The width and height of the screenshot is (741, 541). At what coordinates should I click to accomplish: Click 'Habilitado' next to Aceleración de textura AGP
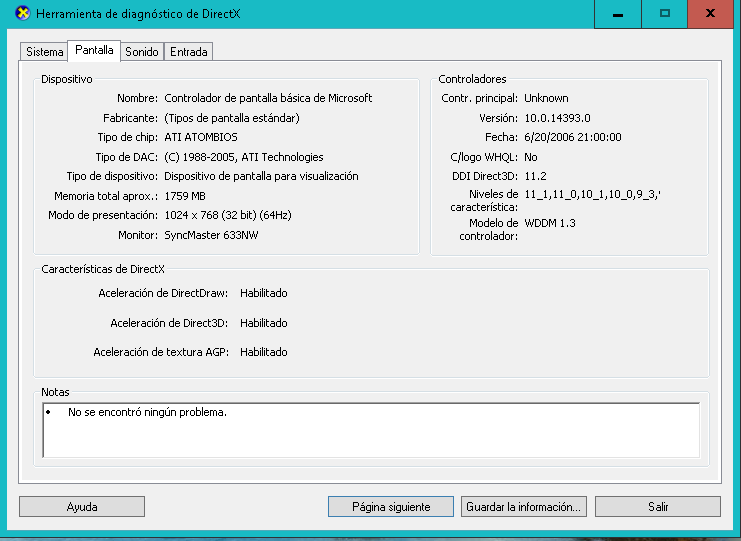click(x=264, y=352)
